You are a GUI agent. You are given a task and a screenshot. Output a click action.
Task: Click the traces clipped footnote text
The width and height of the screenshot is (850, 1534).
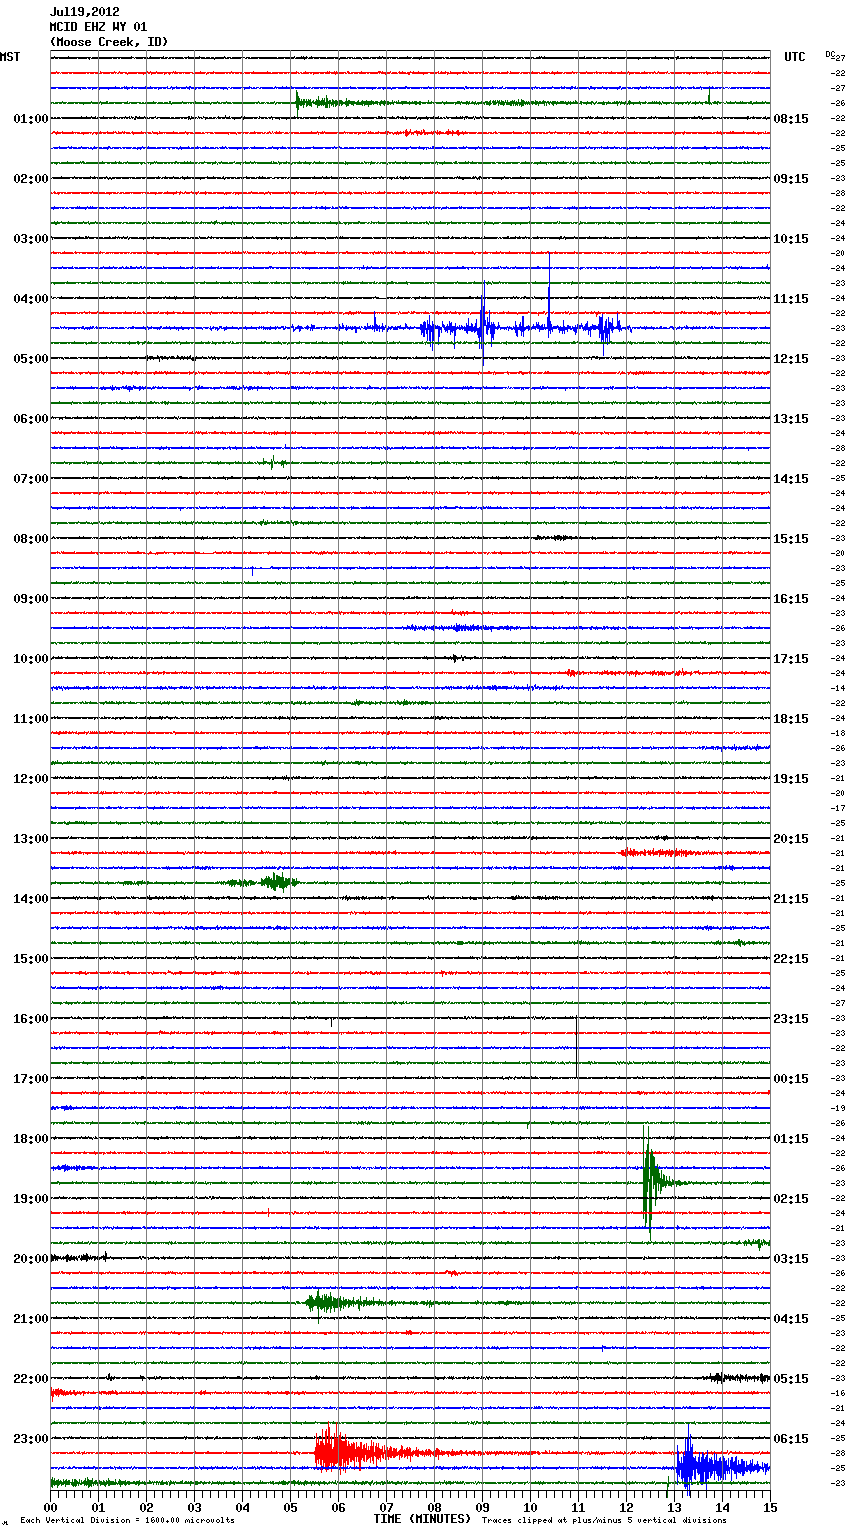604,1520
